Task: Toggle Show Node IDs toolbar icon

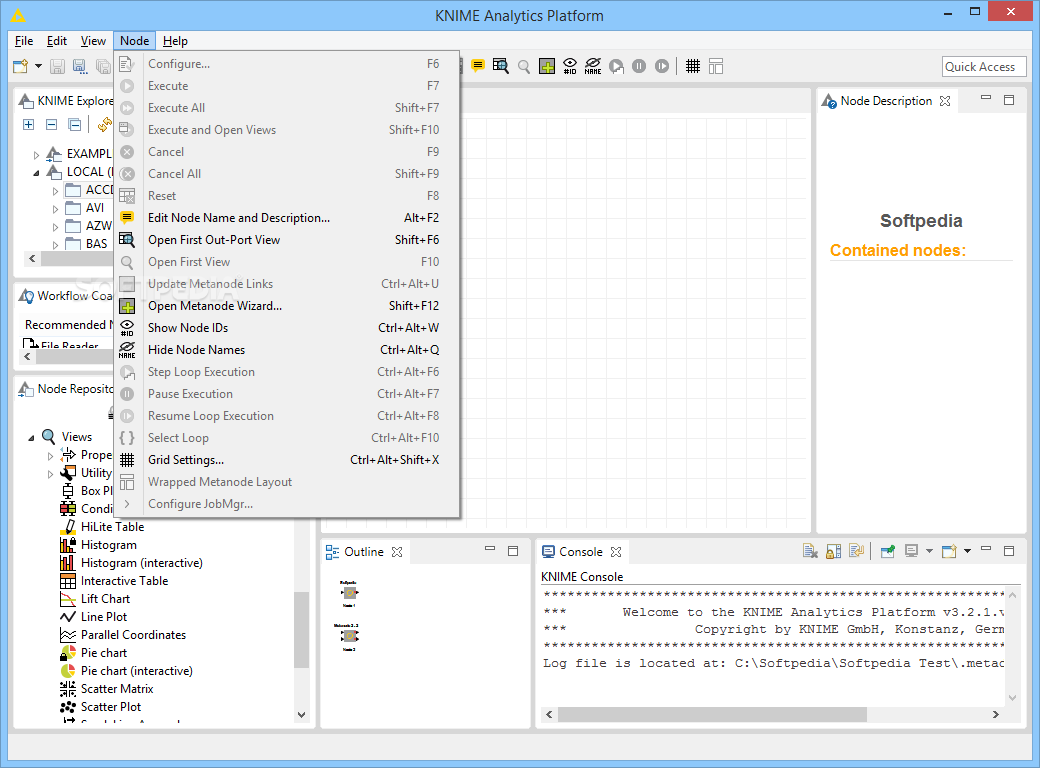Action: (x=570, y=66)
